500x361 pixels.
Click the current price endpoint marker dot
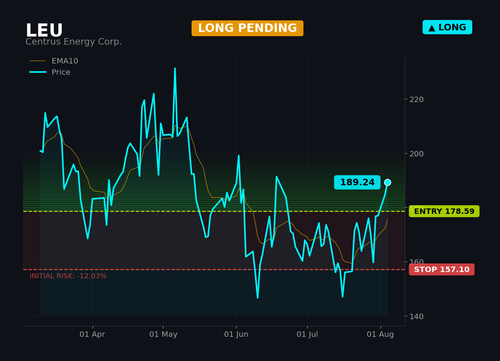click(x=387, y=182)
